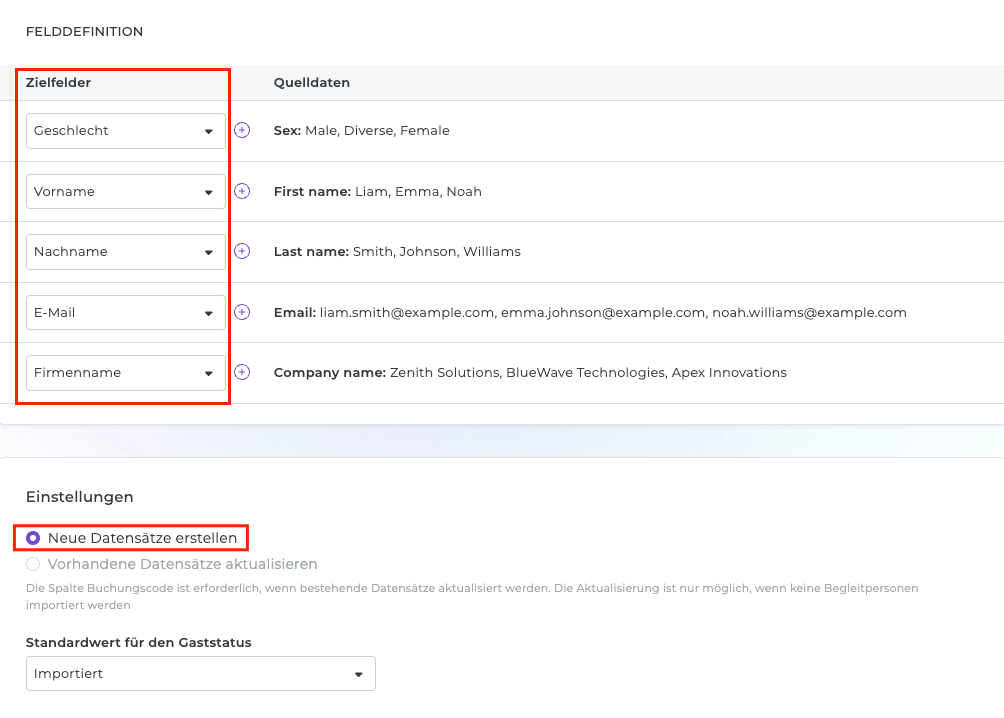Click the First name source data text
Viewport: 1004px width, 718px height.
[377, 192]
